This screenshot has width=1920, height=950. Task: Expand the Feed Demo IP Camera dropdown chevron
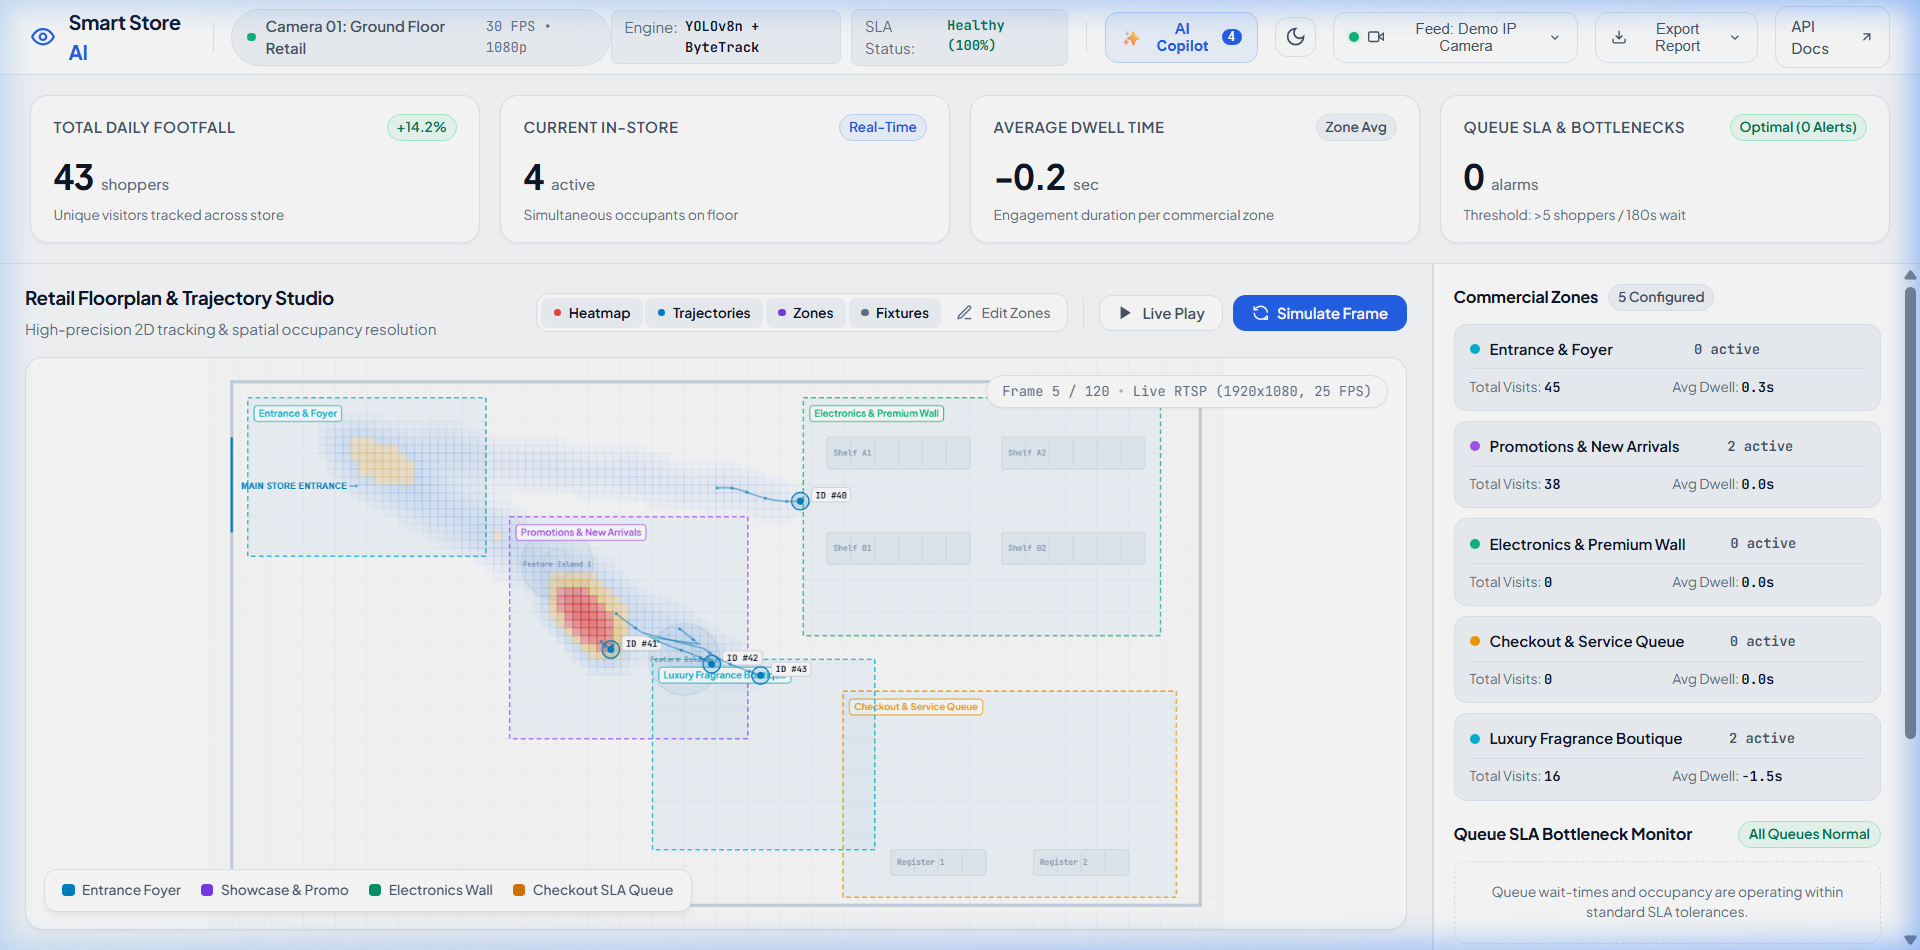pyautogui.click(x=1555, y=38)
